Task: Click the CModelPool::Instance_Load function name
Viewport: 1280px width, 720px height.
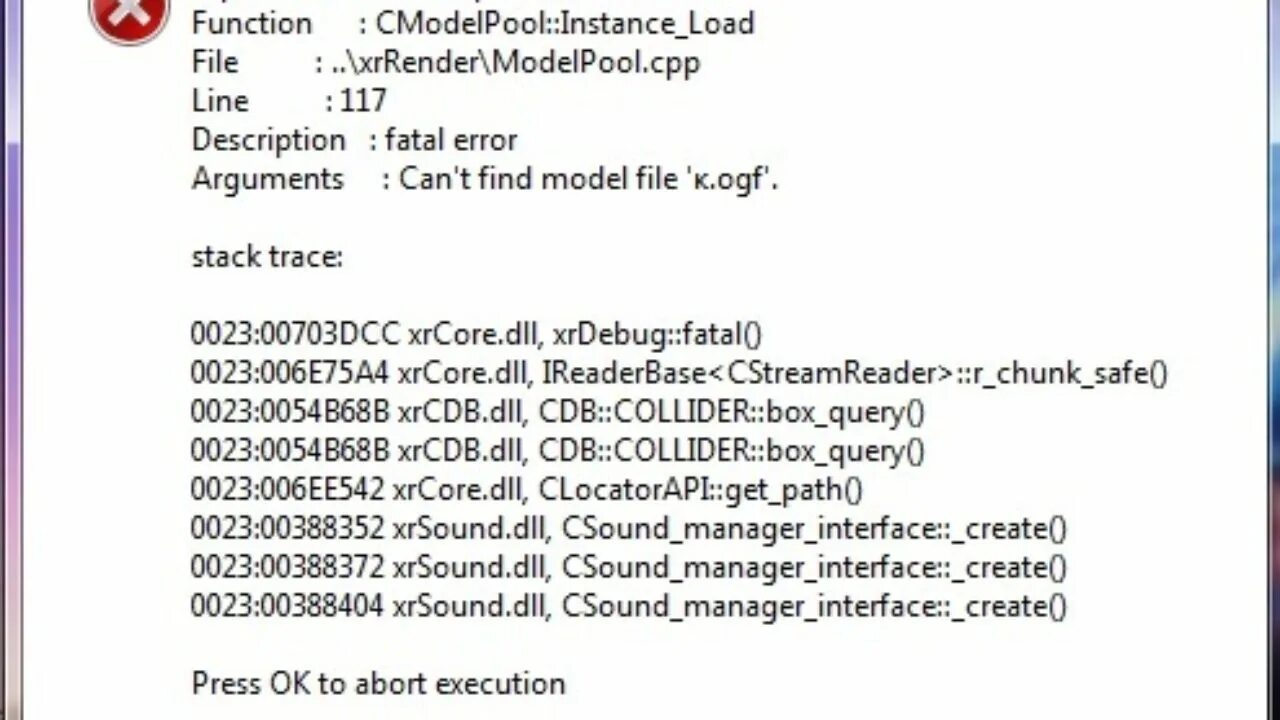Action: (565, 23)
